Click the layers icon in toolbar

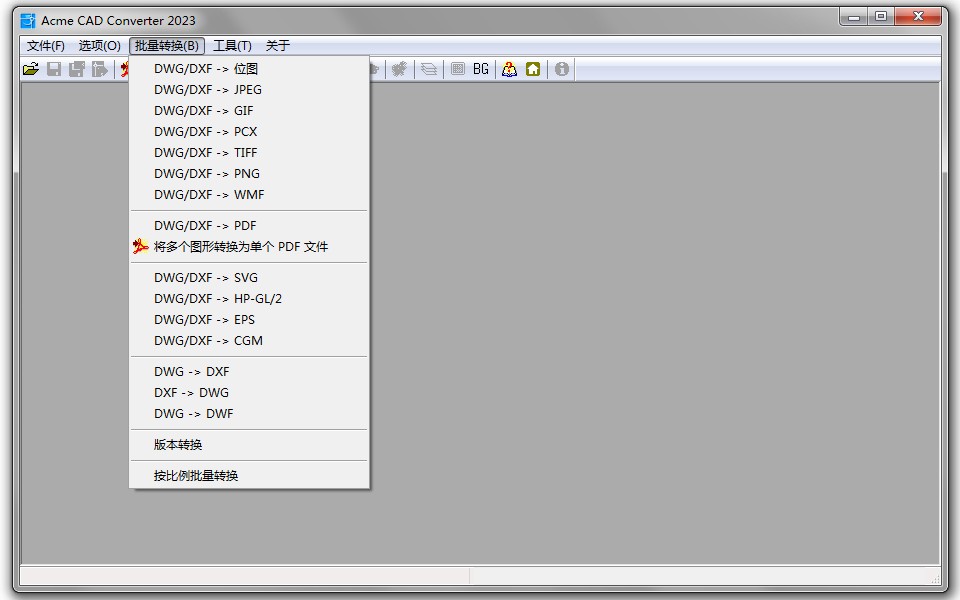point(429,69)
